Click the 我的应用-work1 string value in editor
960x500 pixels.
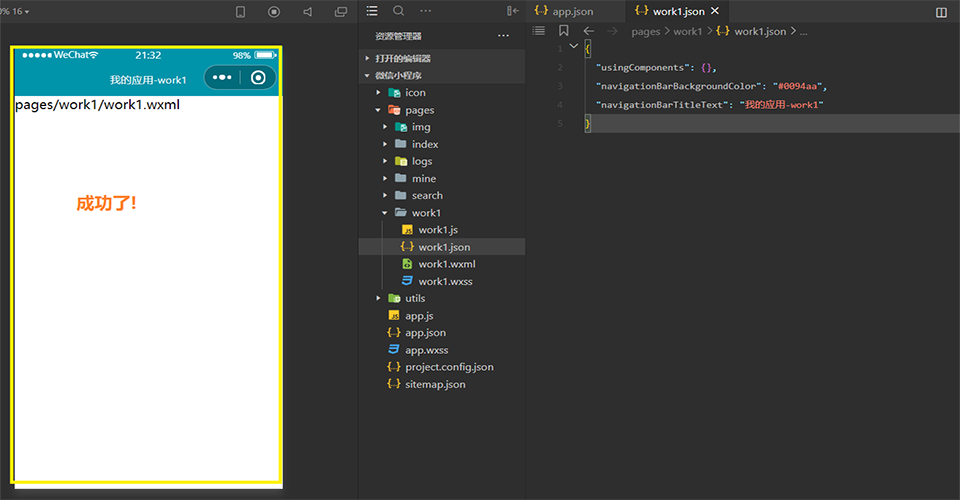(x=781, y=105)
